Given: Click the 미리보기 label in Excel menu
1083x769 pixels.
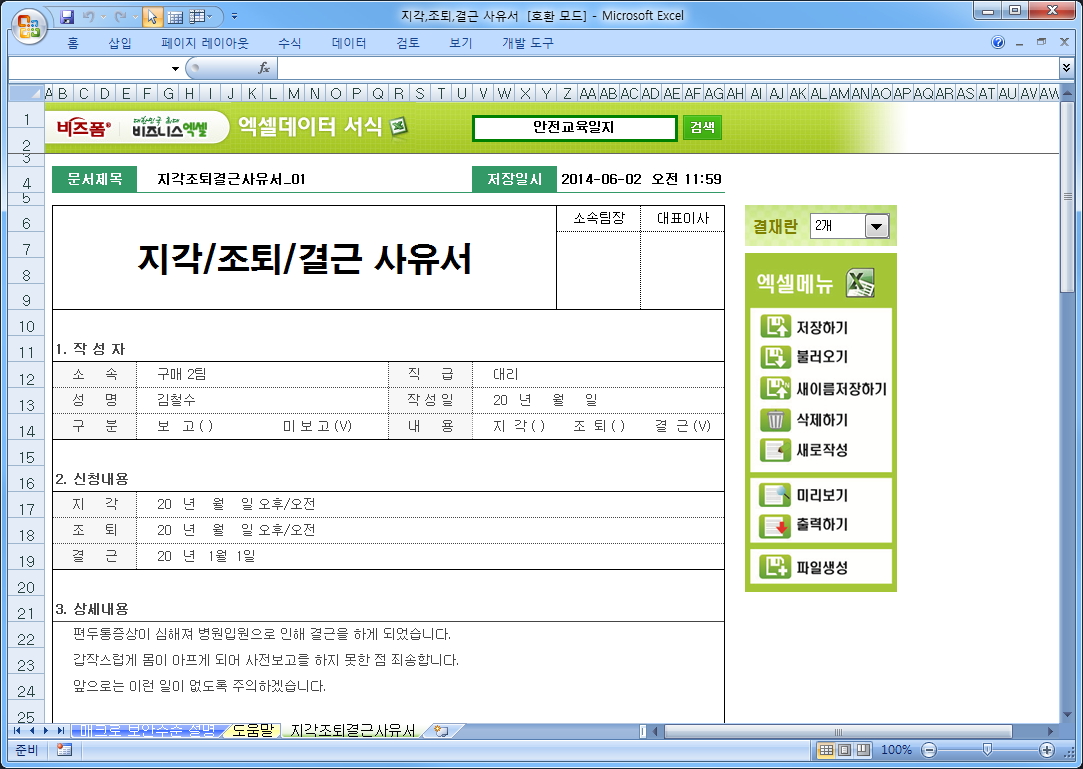Looking at the screenshot, I should pos(822,495).
